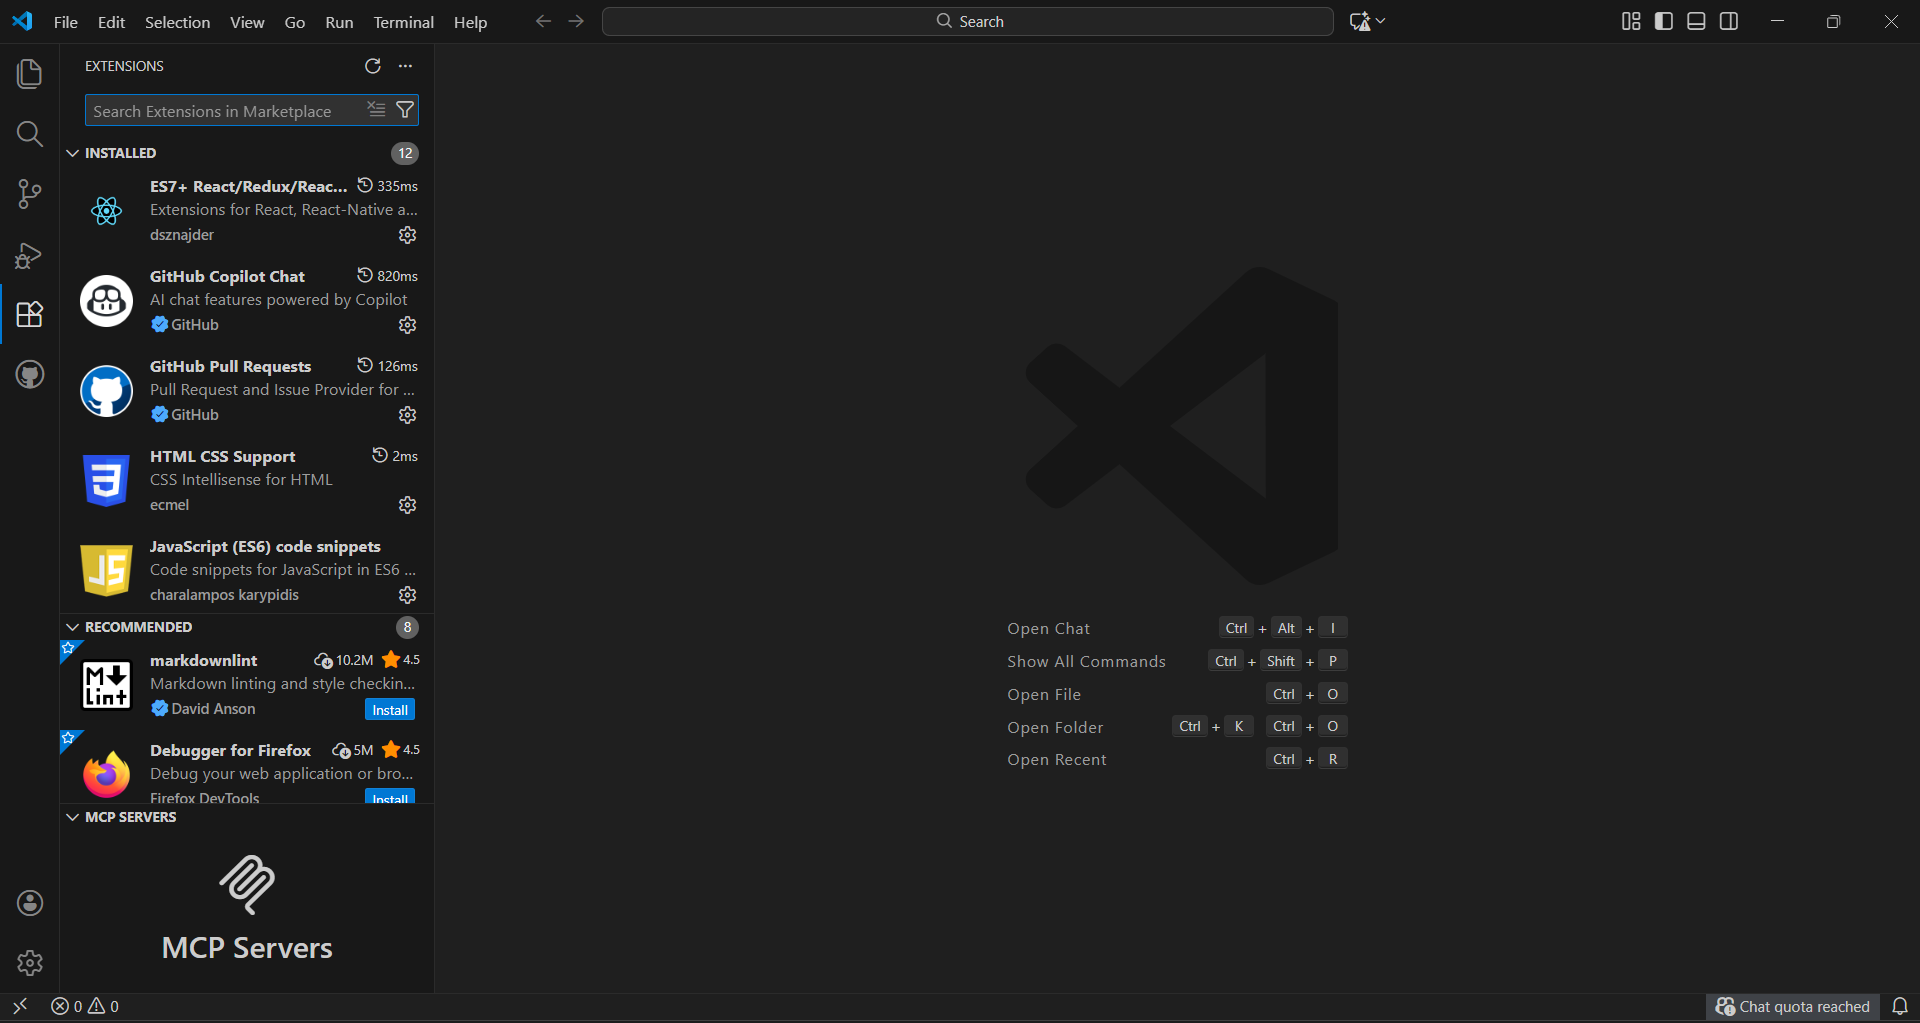Toggle the primary side bar

click(1664, 21)
